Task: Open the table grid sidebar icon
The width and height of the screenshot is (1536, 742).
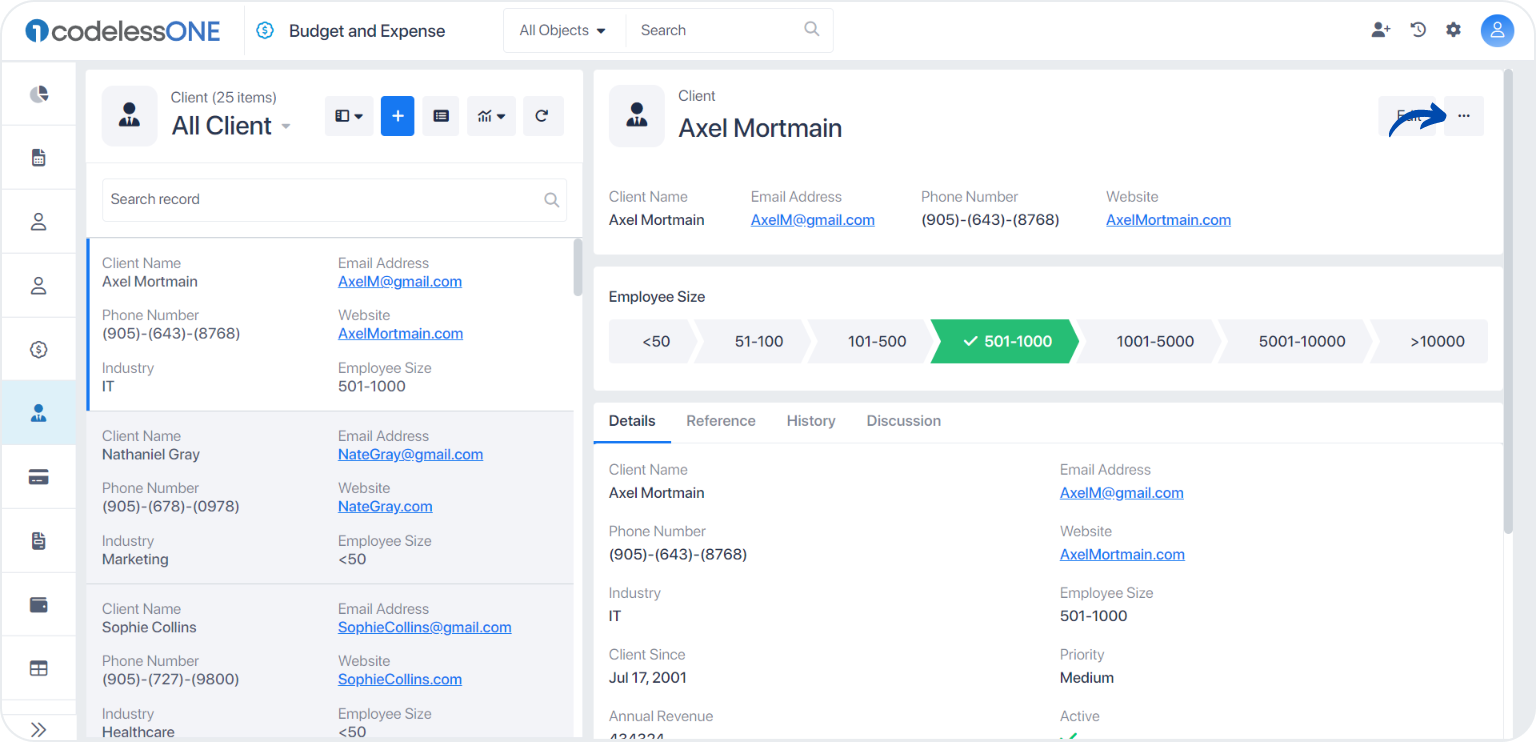Action: pos(39,669)
